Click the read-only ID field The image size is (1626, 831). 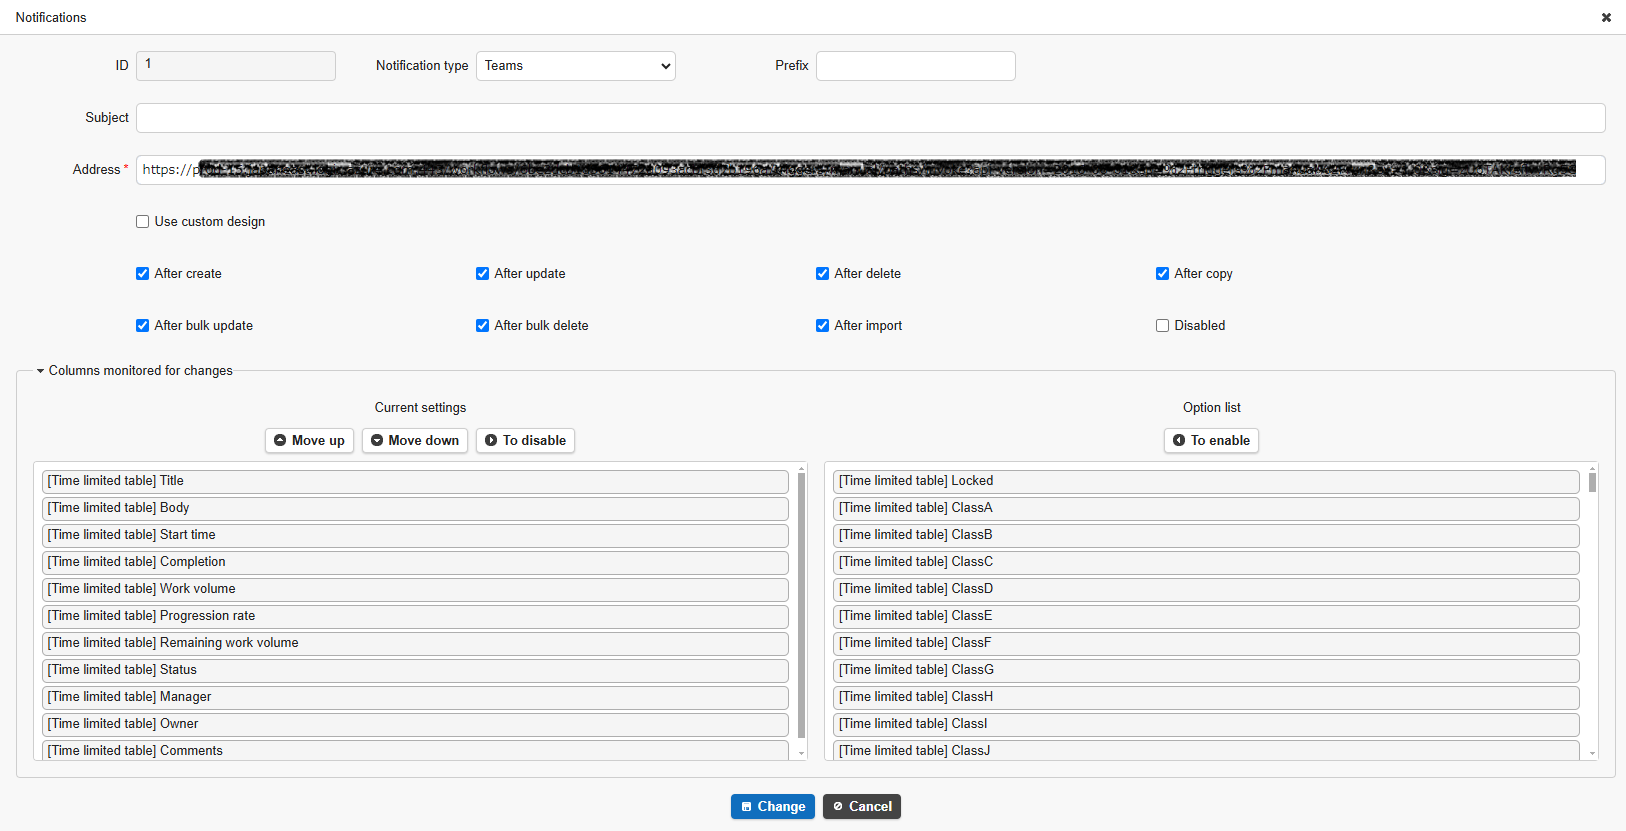tap(235, 66)
